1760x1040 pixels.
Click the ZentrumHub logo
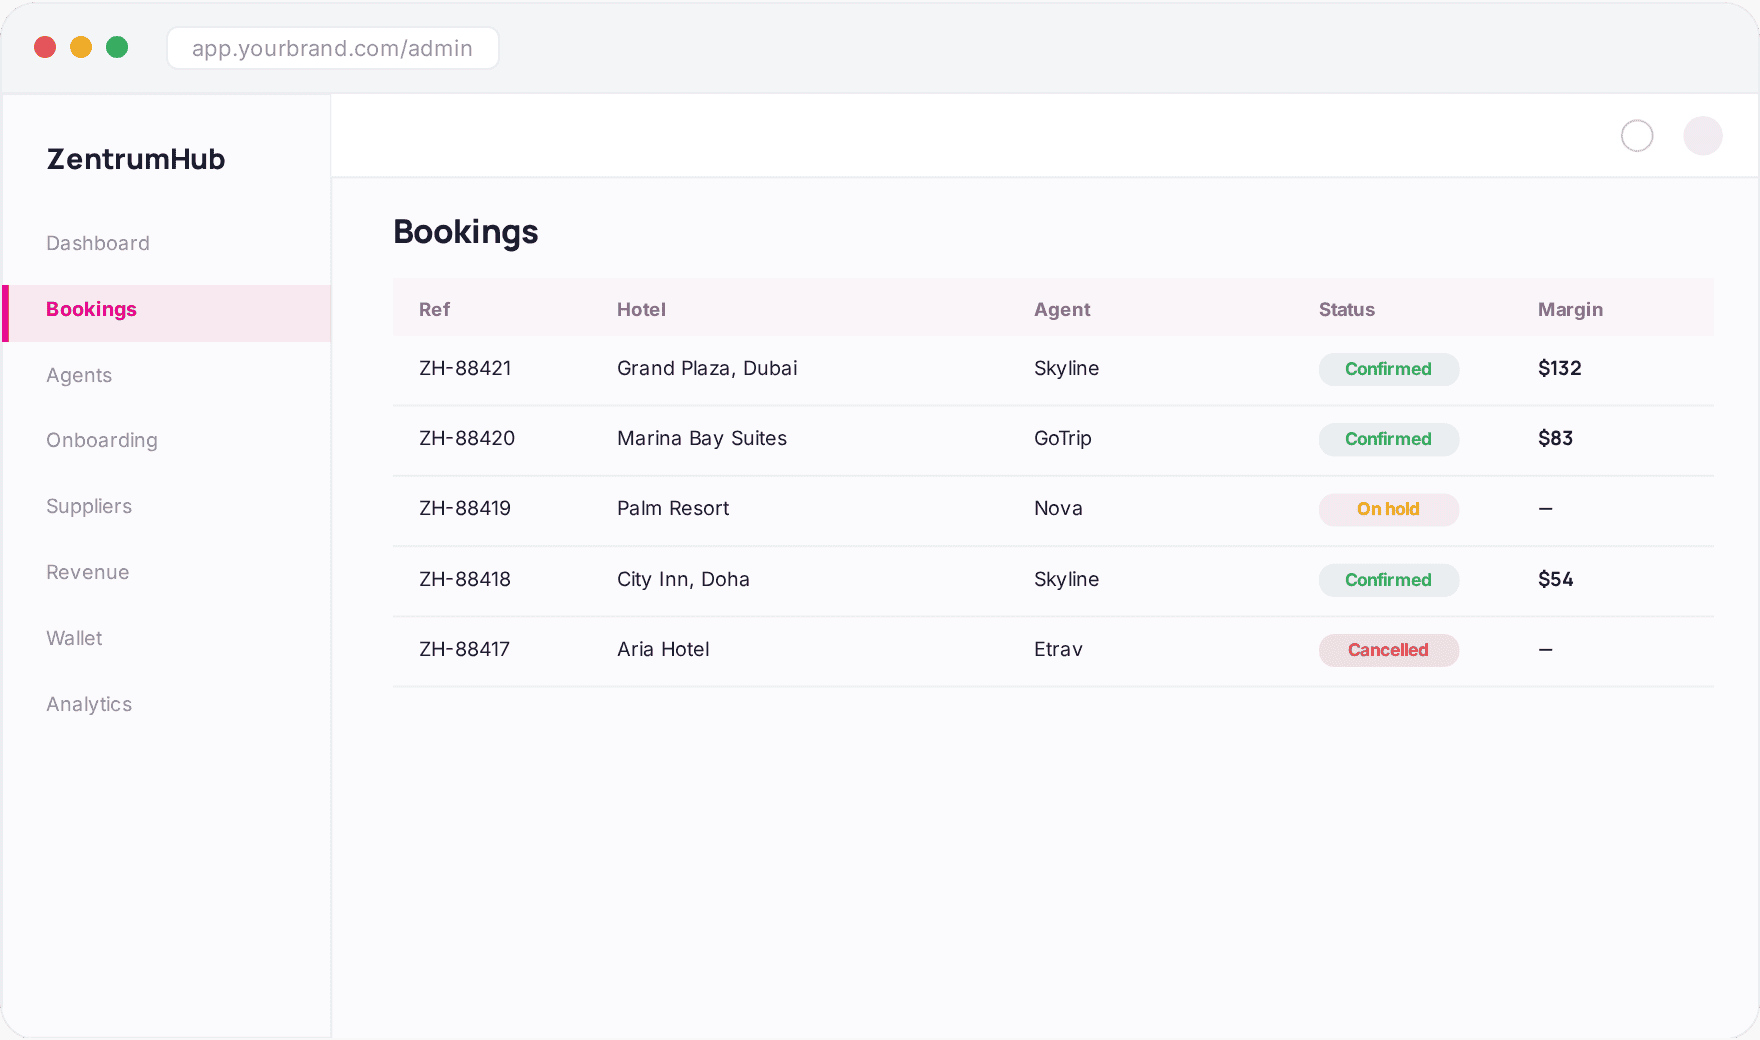[x=136, y=159]
